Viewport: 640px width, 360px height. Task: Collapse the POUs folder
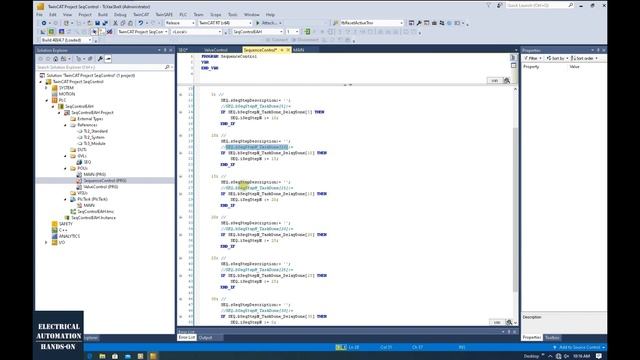(x=65, y=168)
